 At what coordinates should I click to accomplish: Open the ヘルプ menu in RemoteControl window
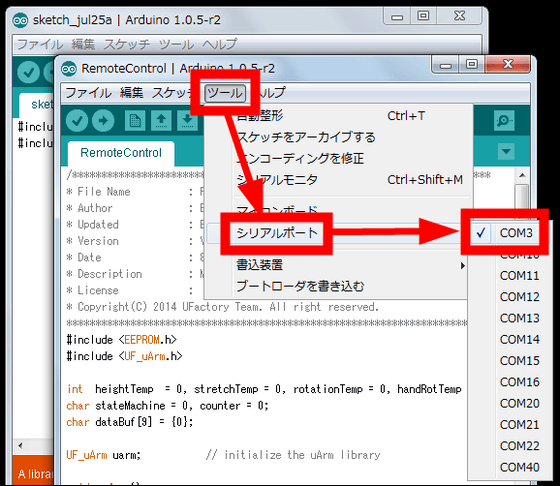[x=272, y=93]
